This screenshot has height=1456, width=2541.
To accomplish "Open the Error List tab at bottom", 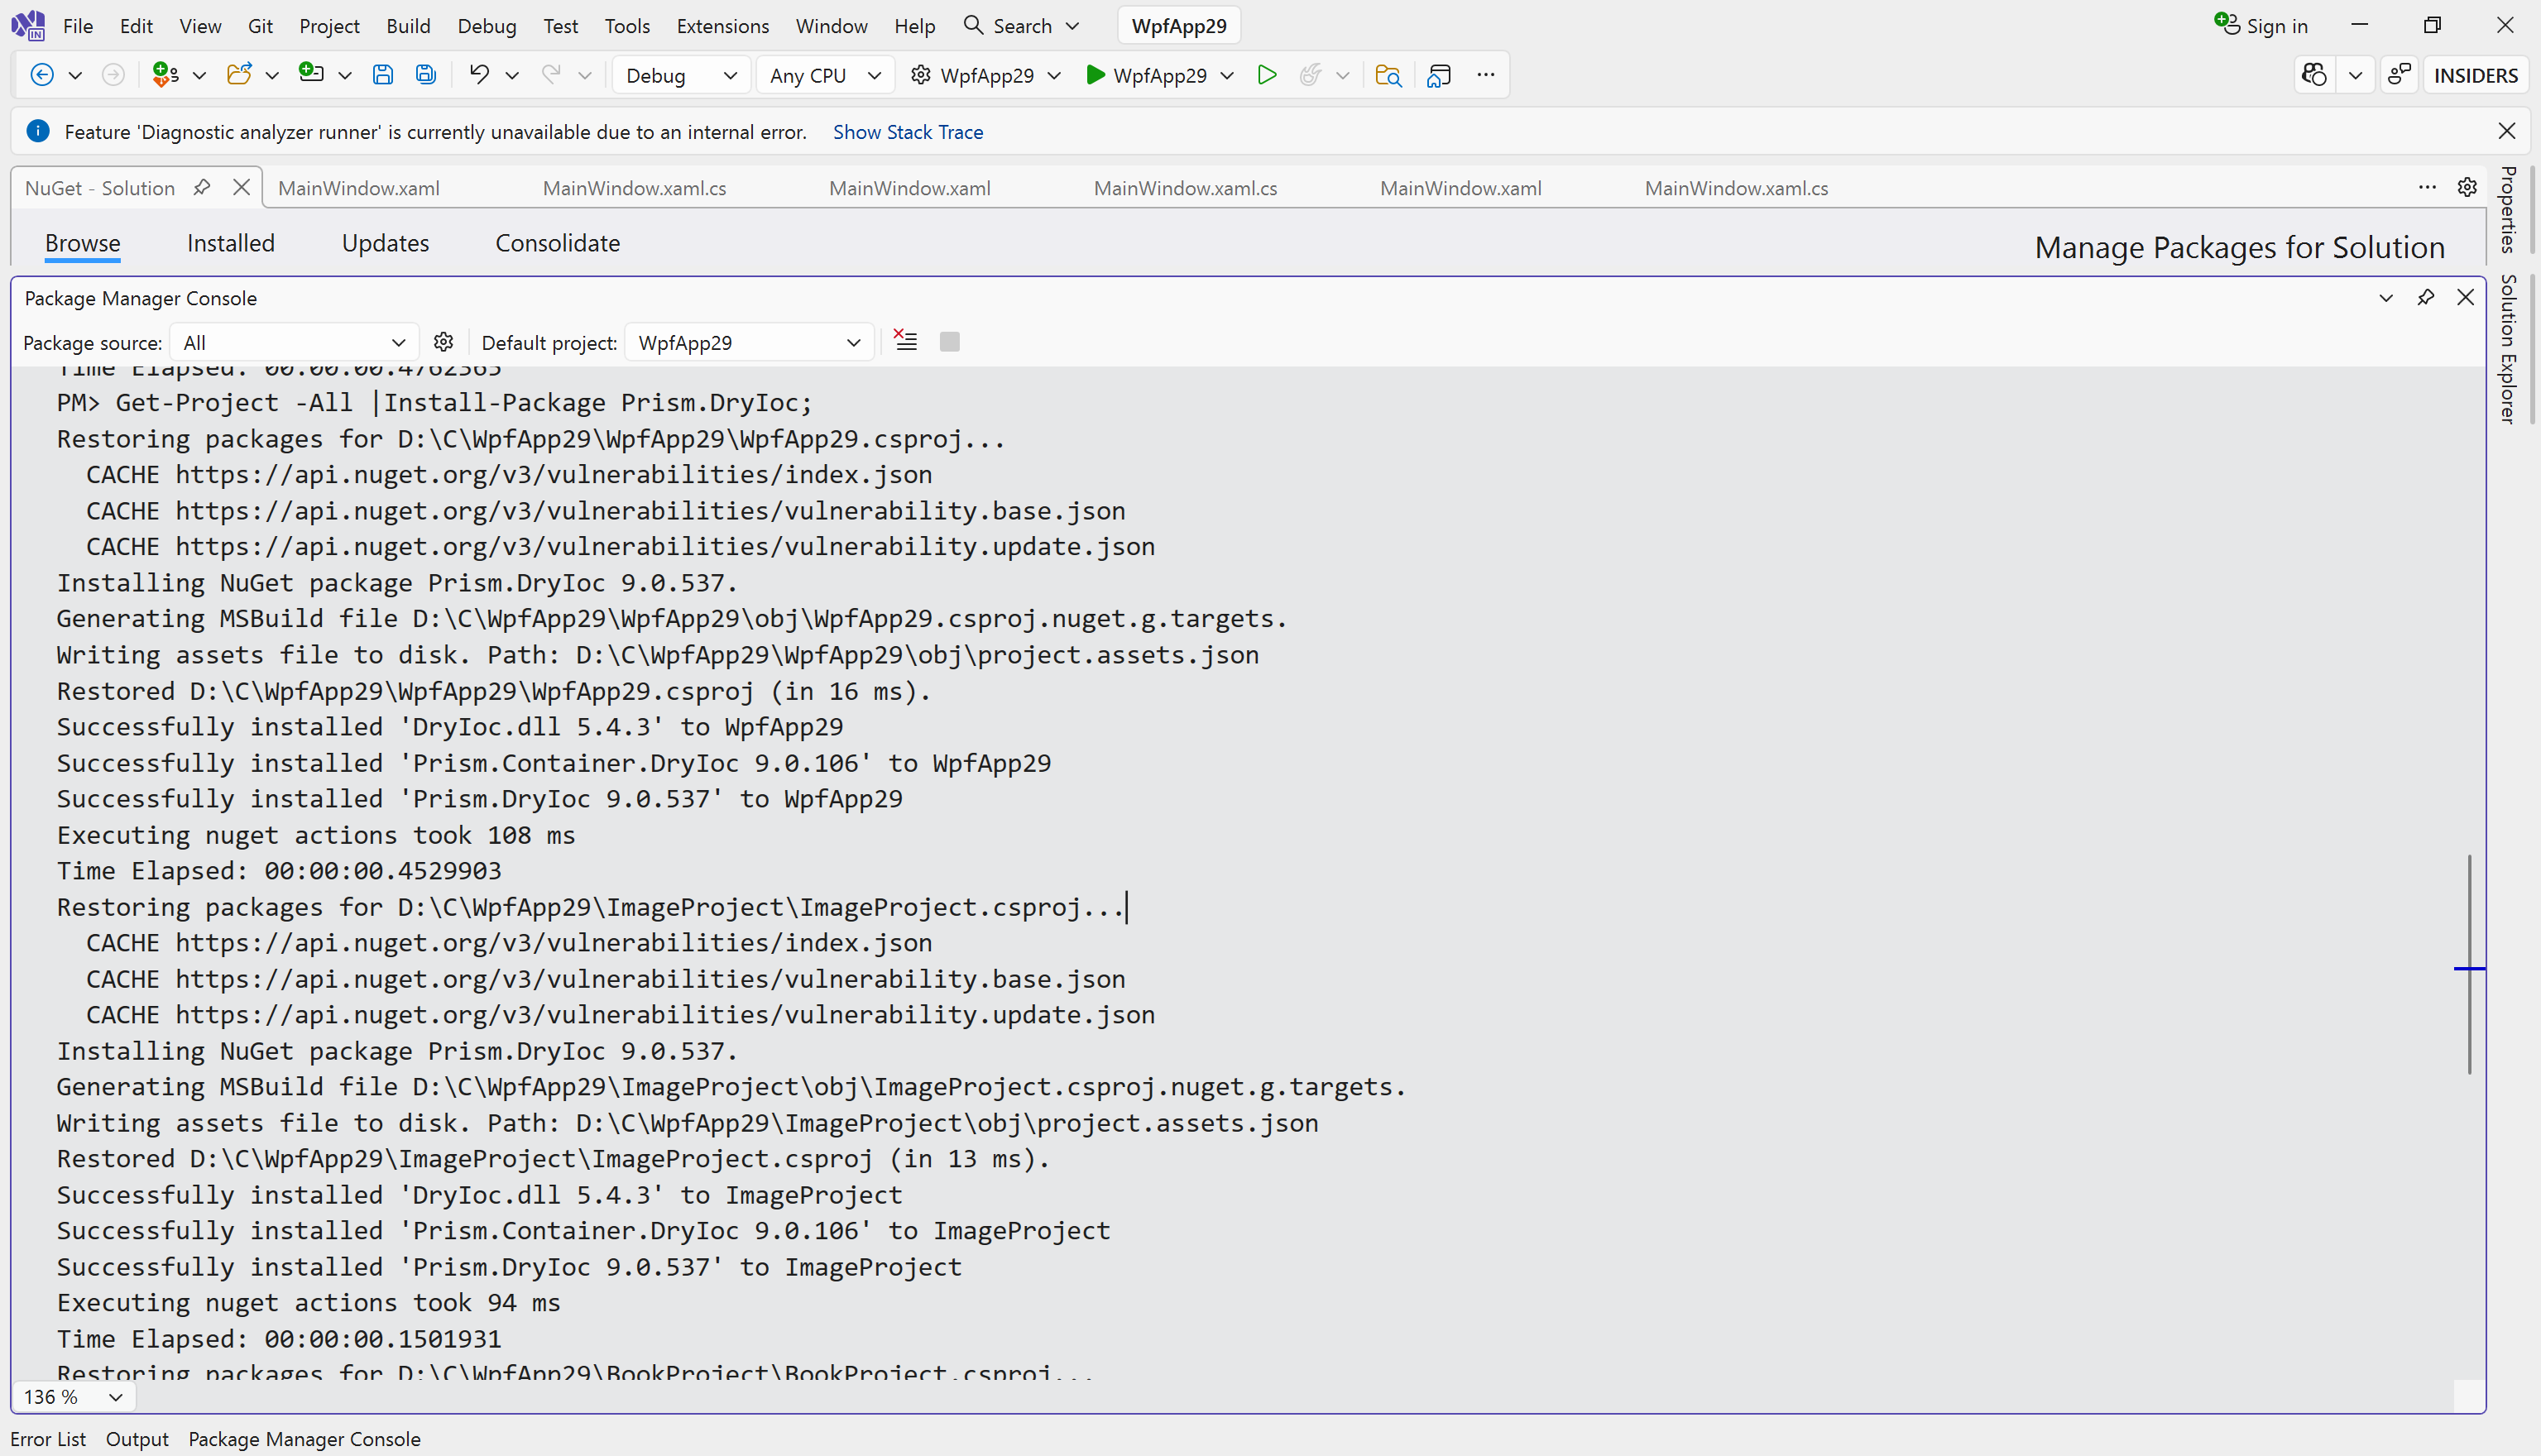I will 48,1438.
